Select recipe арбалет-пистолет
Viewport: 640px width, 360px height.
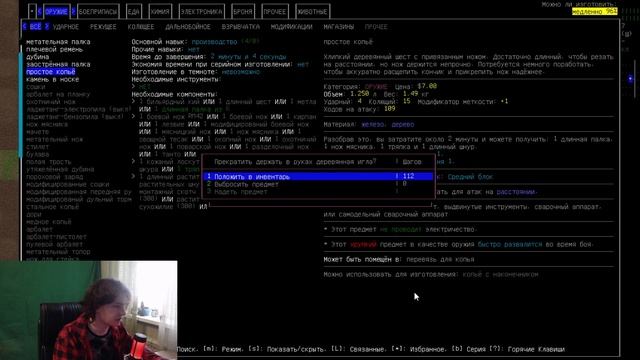[x=56, y=237]
